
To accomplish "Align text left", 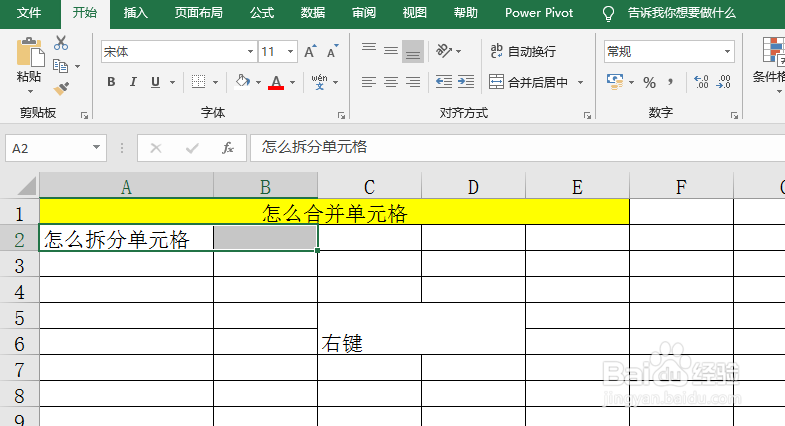I will coord(369,82).
